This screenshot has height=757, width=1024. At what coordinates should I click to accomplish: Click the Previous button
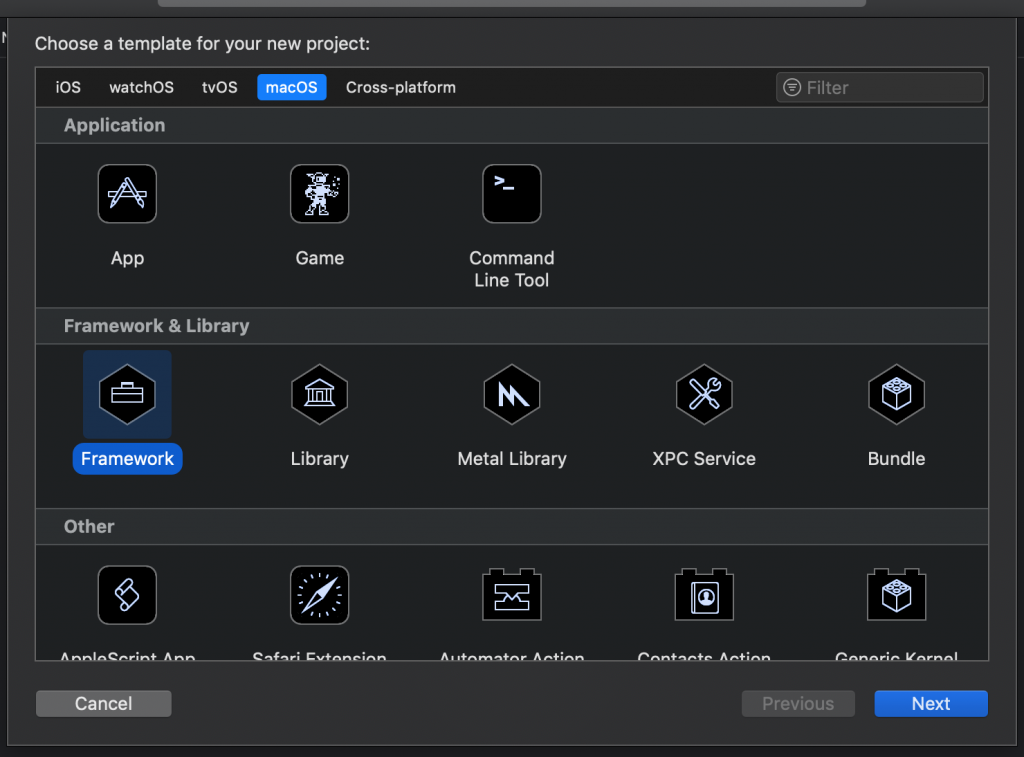click(798, 703)
